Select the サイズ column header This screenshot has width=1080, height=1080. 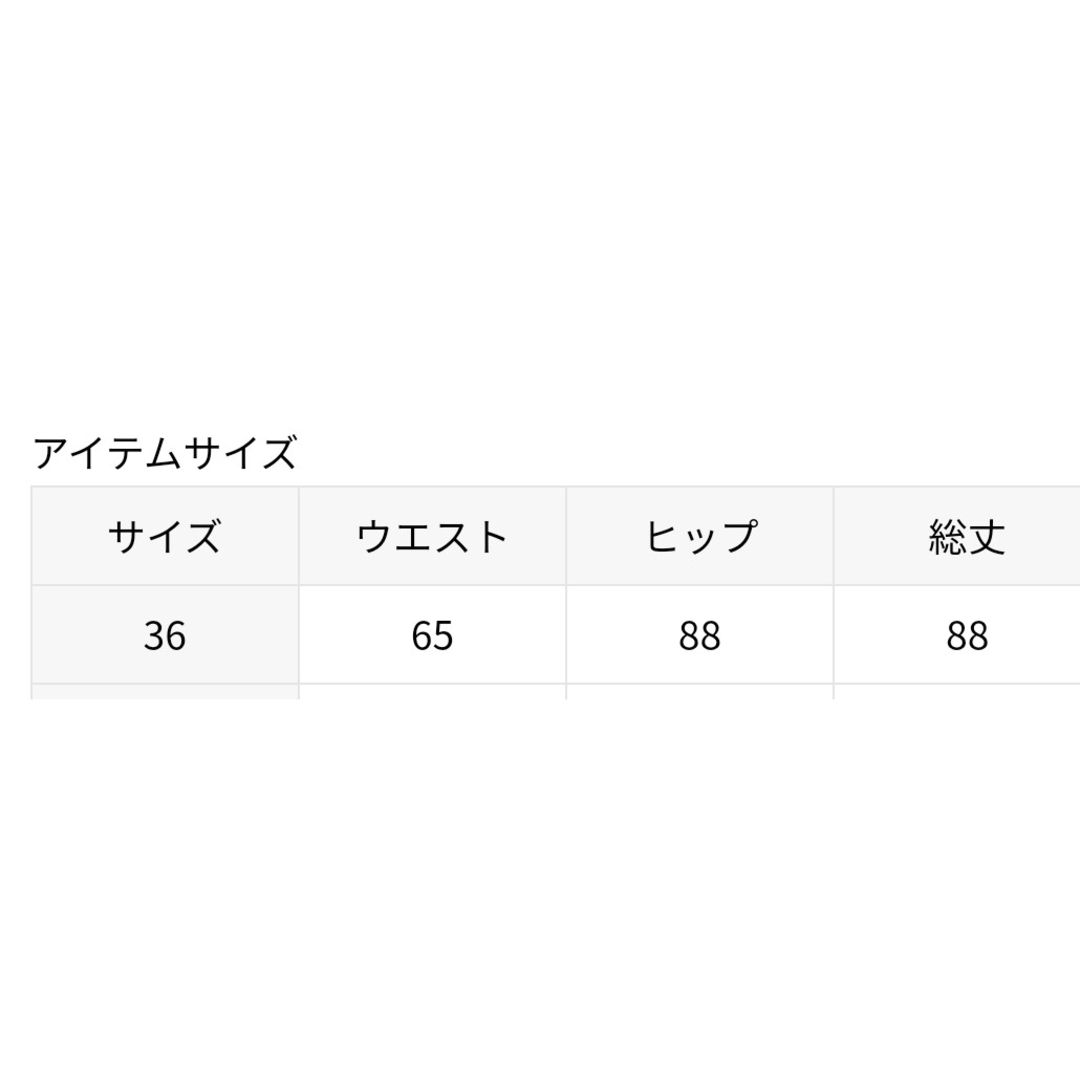(x=165, y=536)
